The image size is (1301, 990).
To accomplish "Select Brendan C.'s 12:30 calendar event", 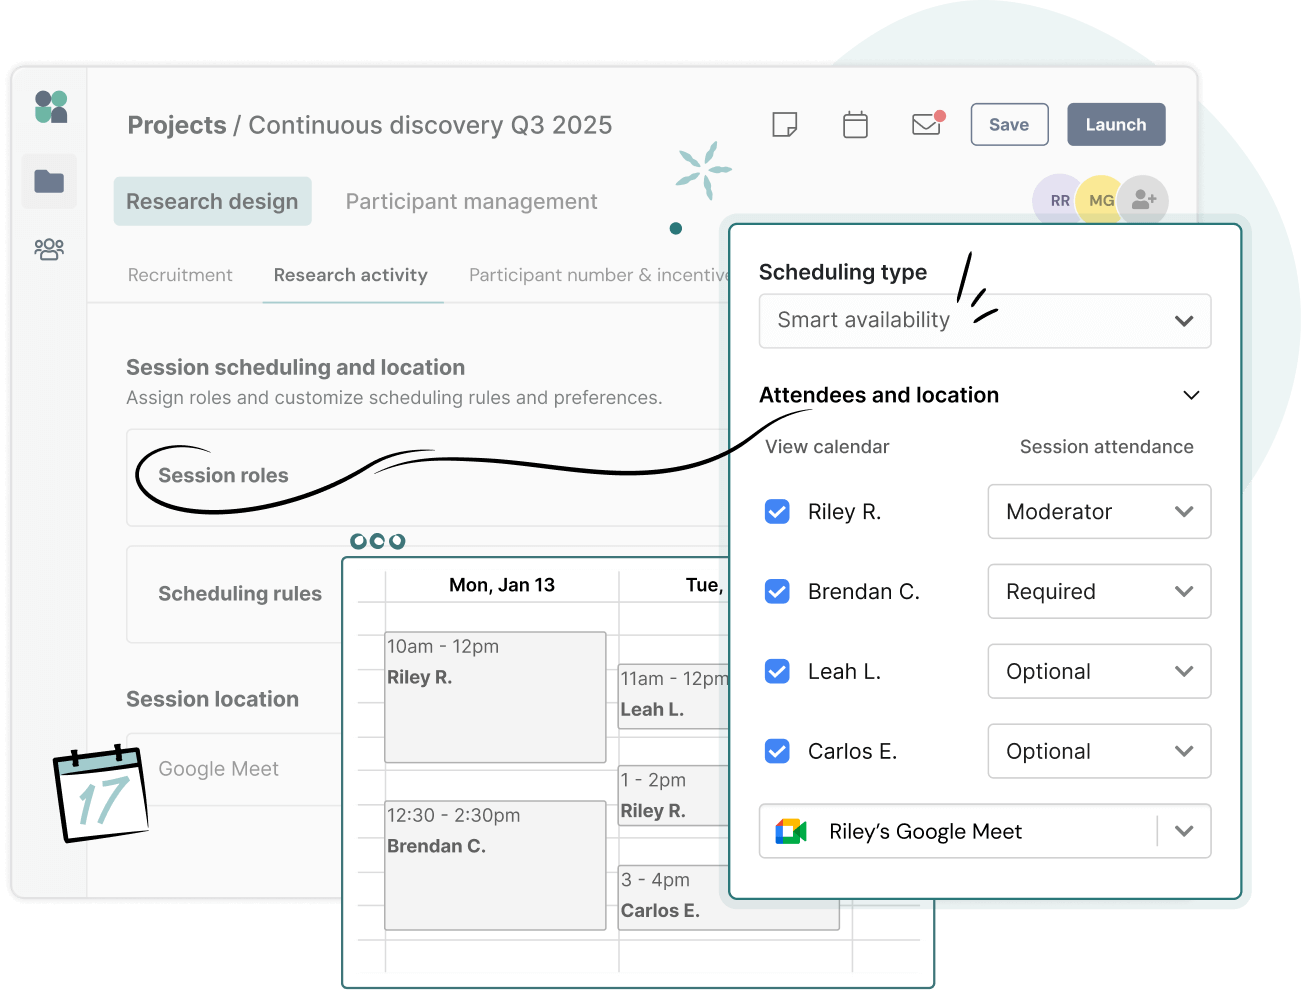I will click(495, 865).
